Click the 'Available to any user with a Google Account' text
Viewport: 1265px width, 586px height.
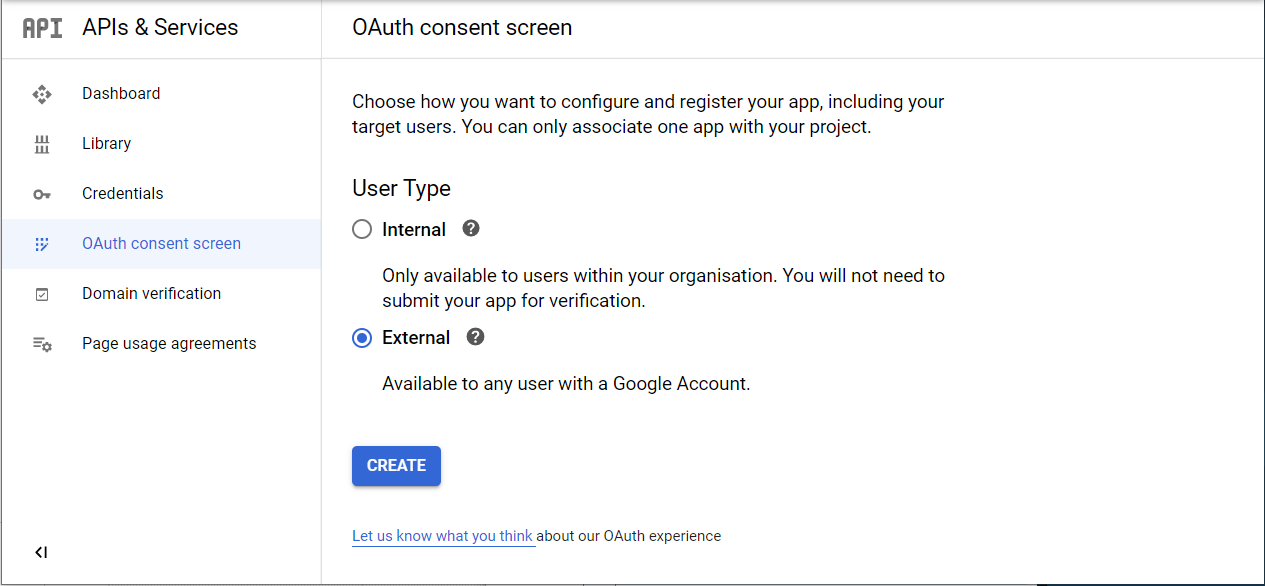566,384
